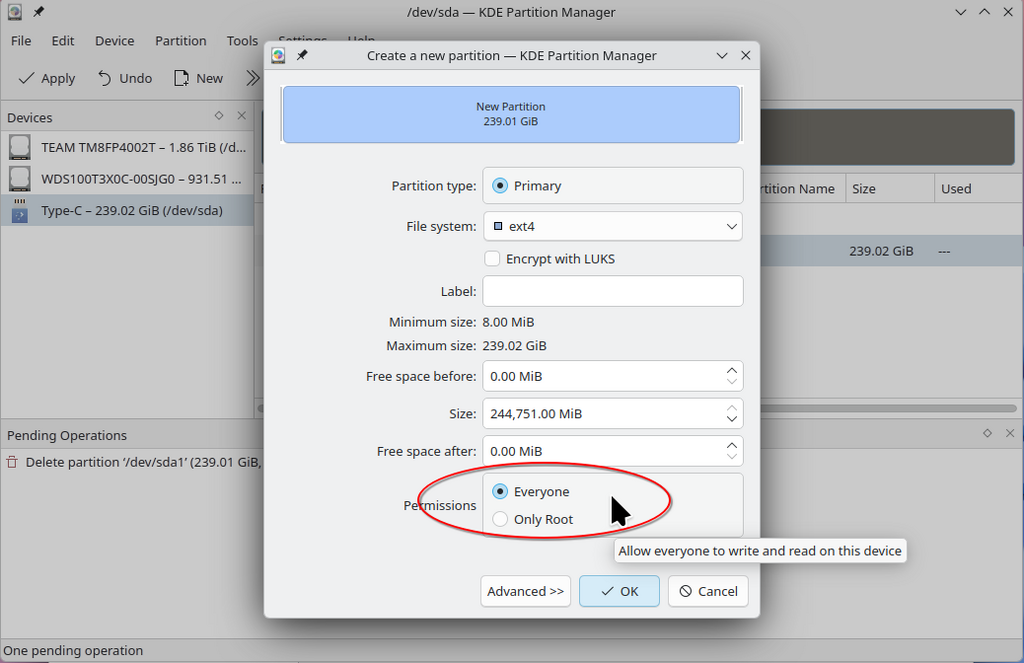The width and height of the screenshot is (1024, 663).
Task: Open the File menu
Action: [21, 40]
